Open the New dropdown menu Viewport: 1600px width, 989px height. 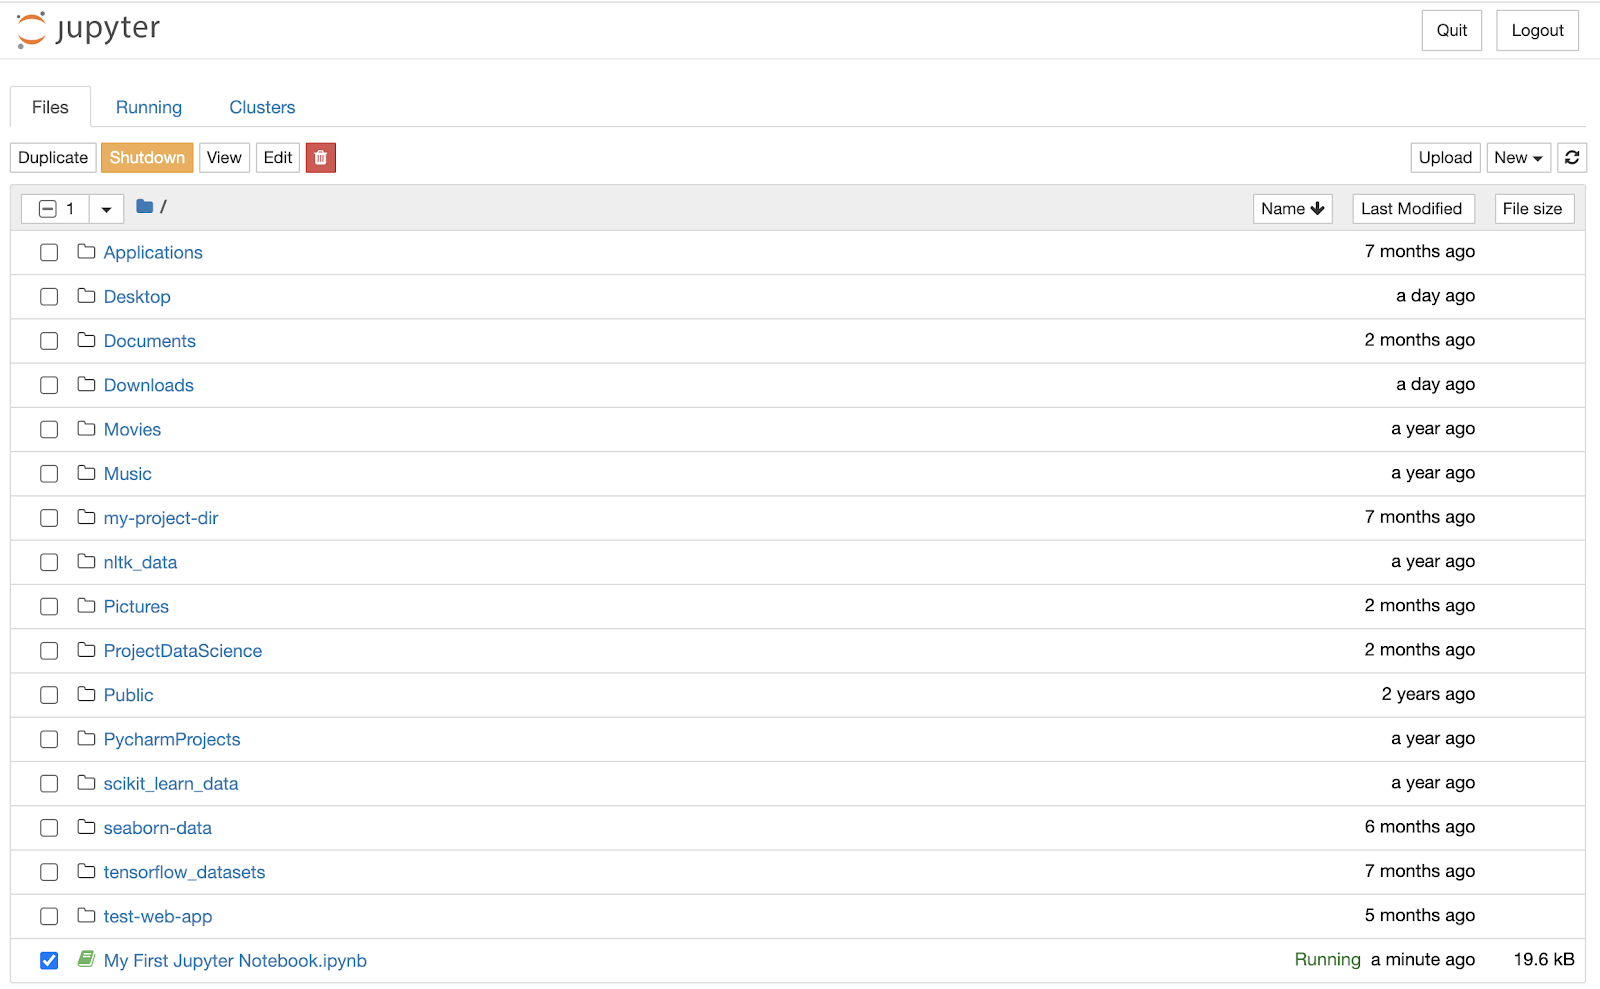pyautogui.click(x=1518, y=158)
